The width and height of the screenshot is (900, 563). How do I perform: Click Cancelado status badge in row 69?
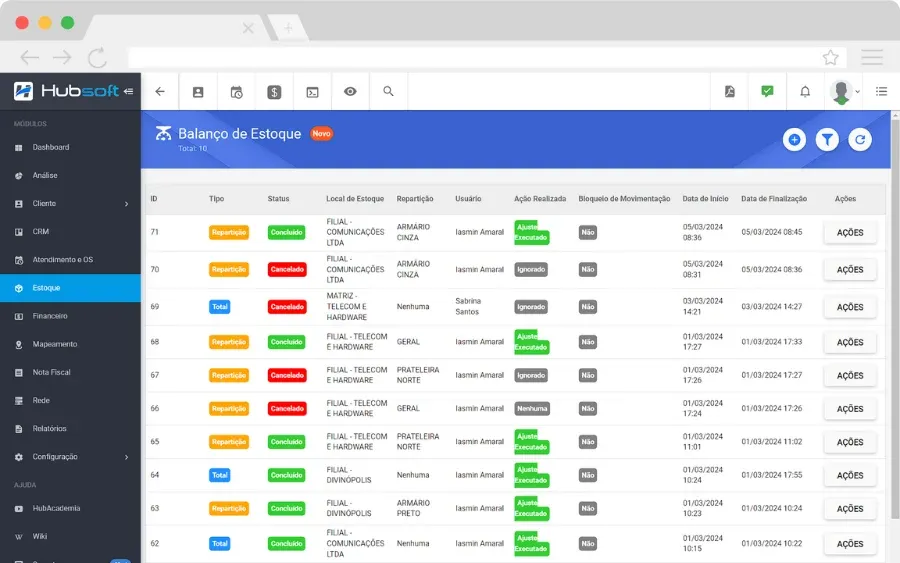pyautogui.click(x=287, y=307)
